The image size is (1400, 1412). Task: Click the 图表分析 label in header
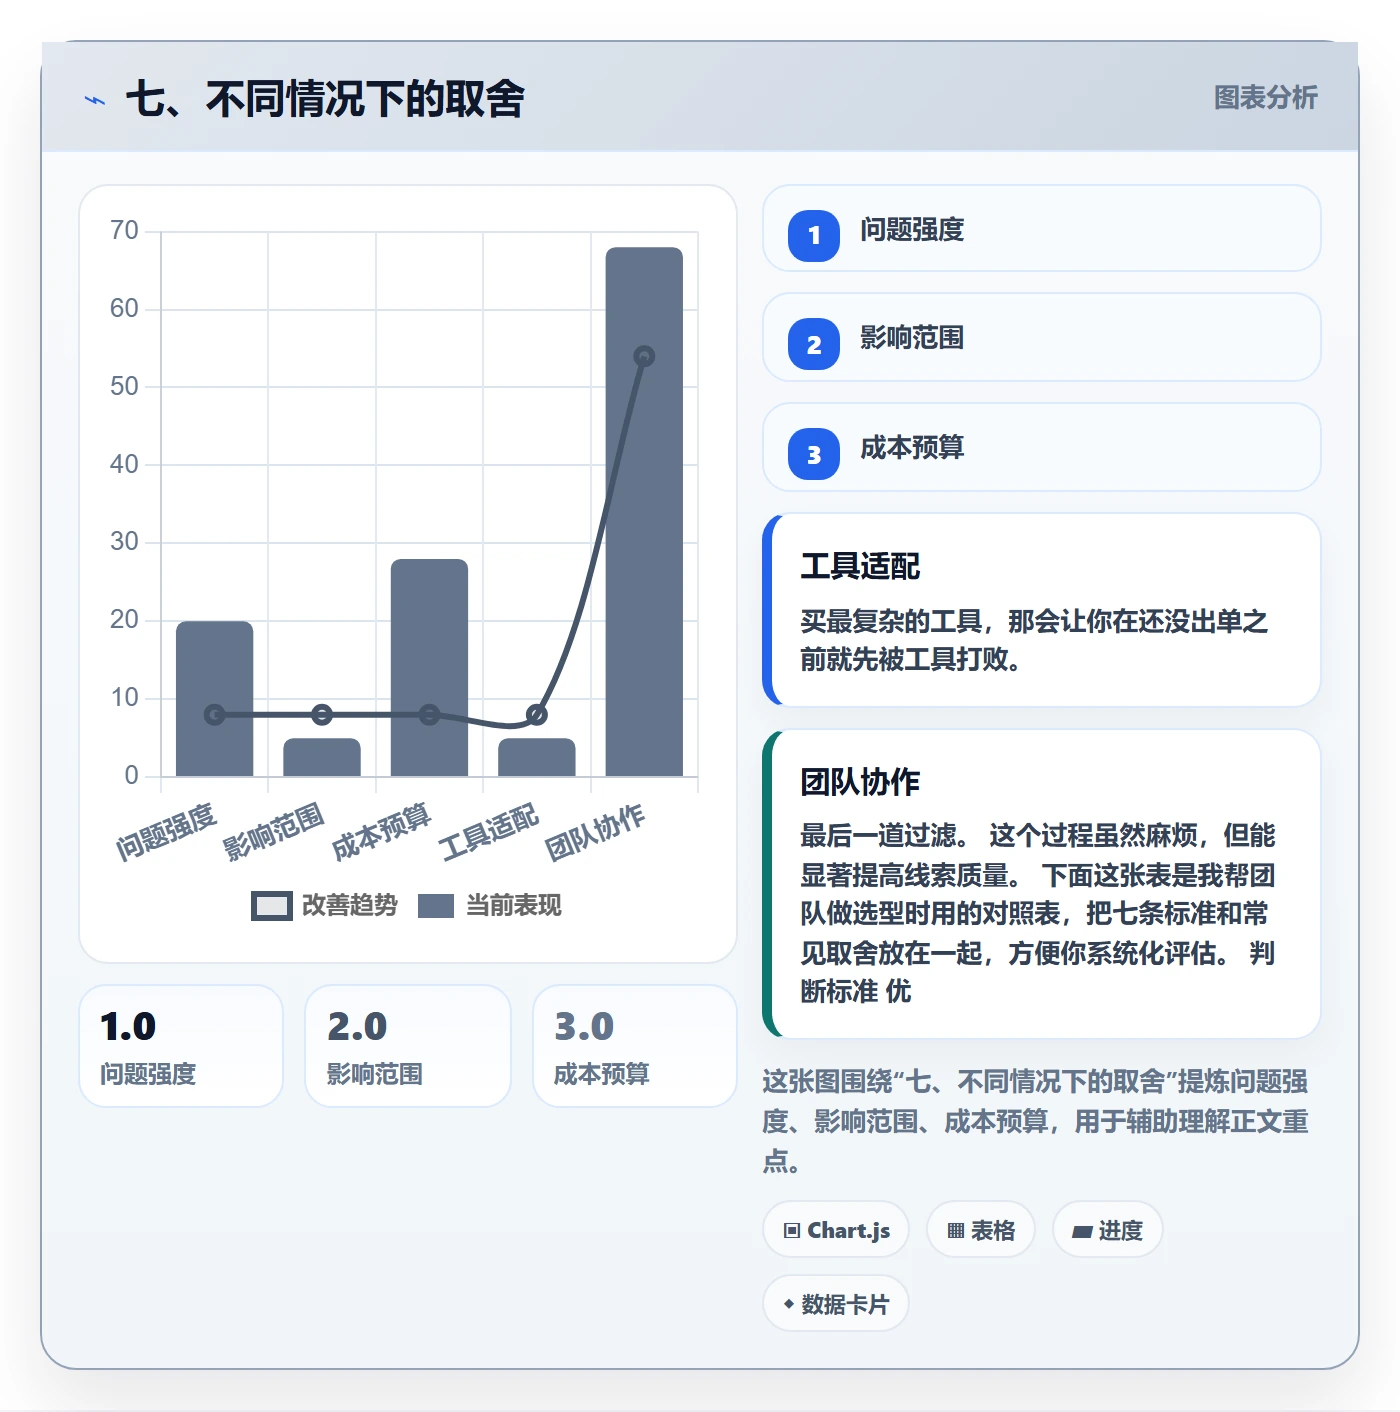[x=1265, y=98]
